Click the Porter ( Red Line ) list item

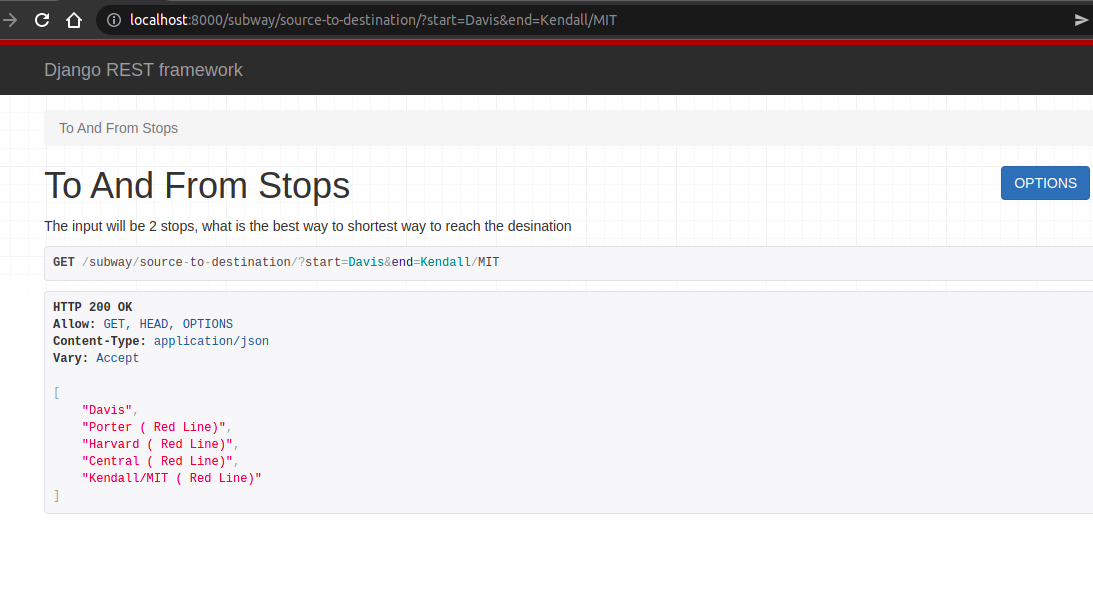point(153,426)
